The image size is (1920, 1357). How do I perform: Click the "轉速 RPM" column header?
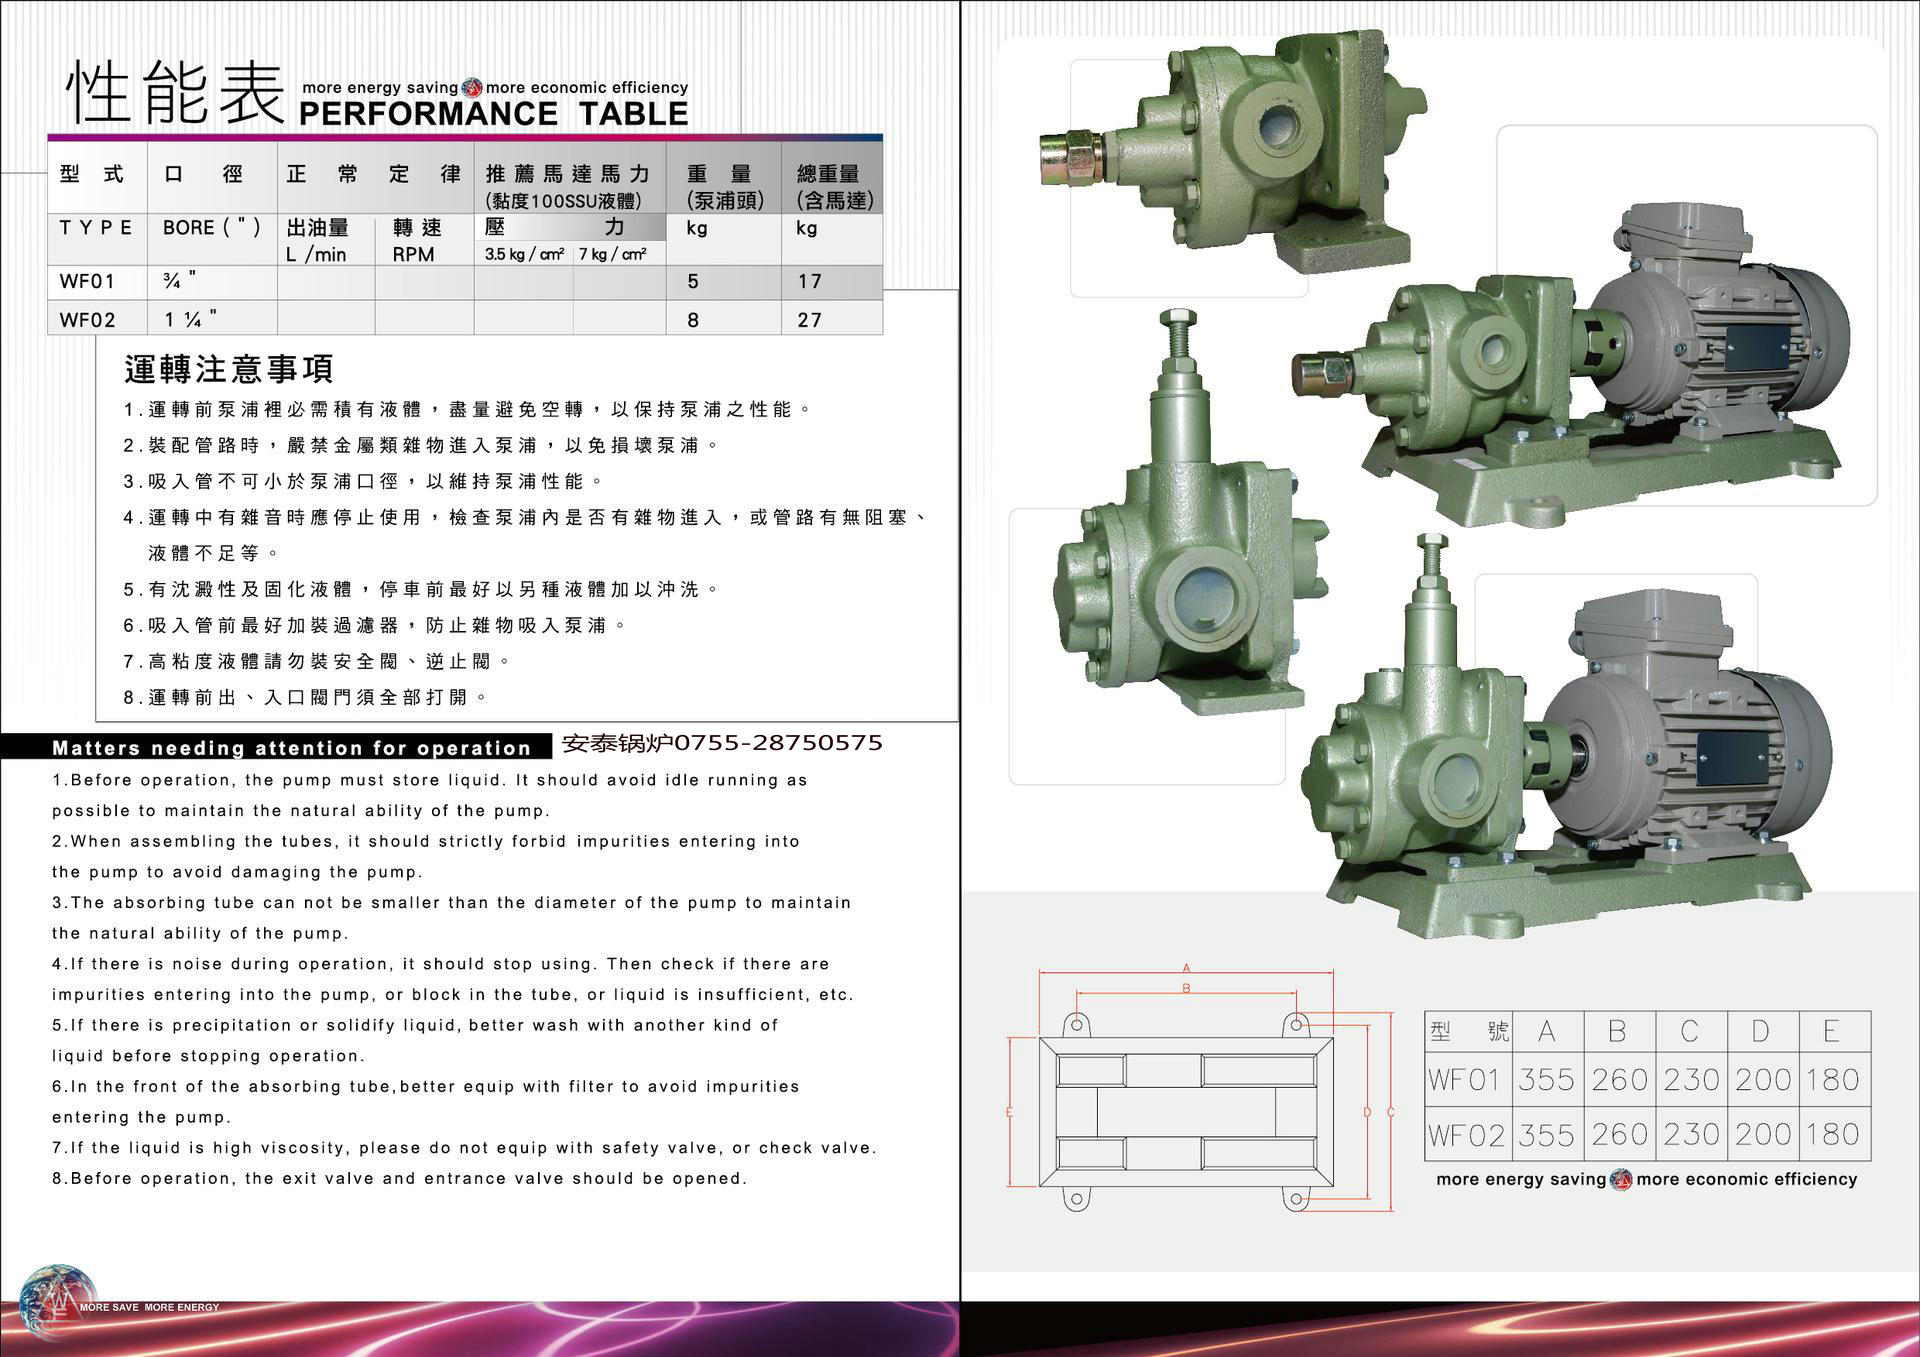click(416, 241)
